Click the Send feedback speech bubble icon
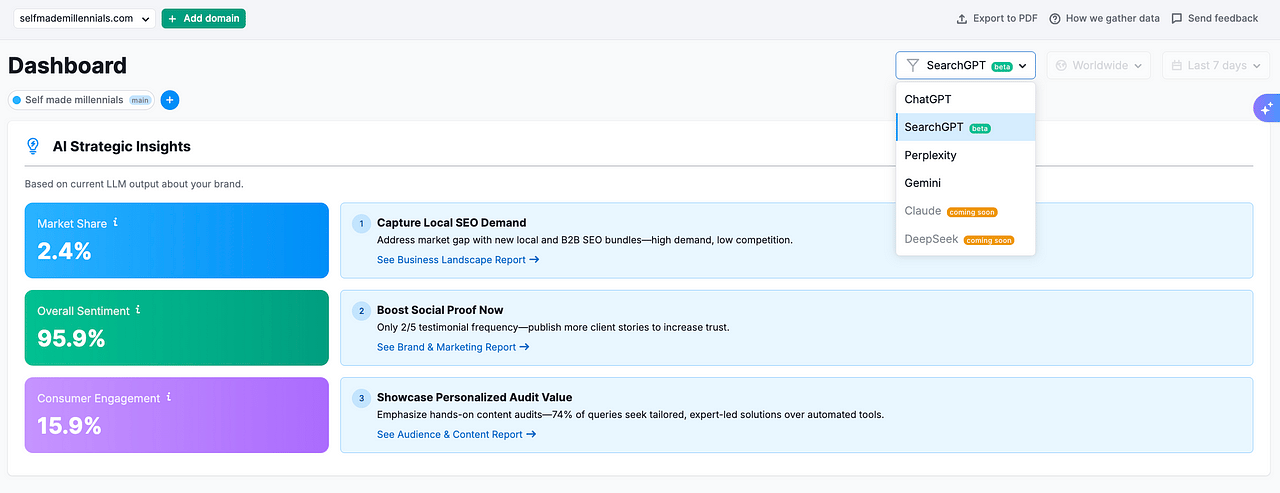The height and width of the screenshot is (493, 1280). pos(1177,18)
